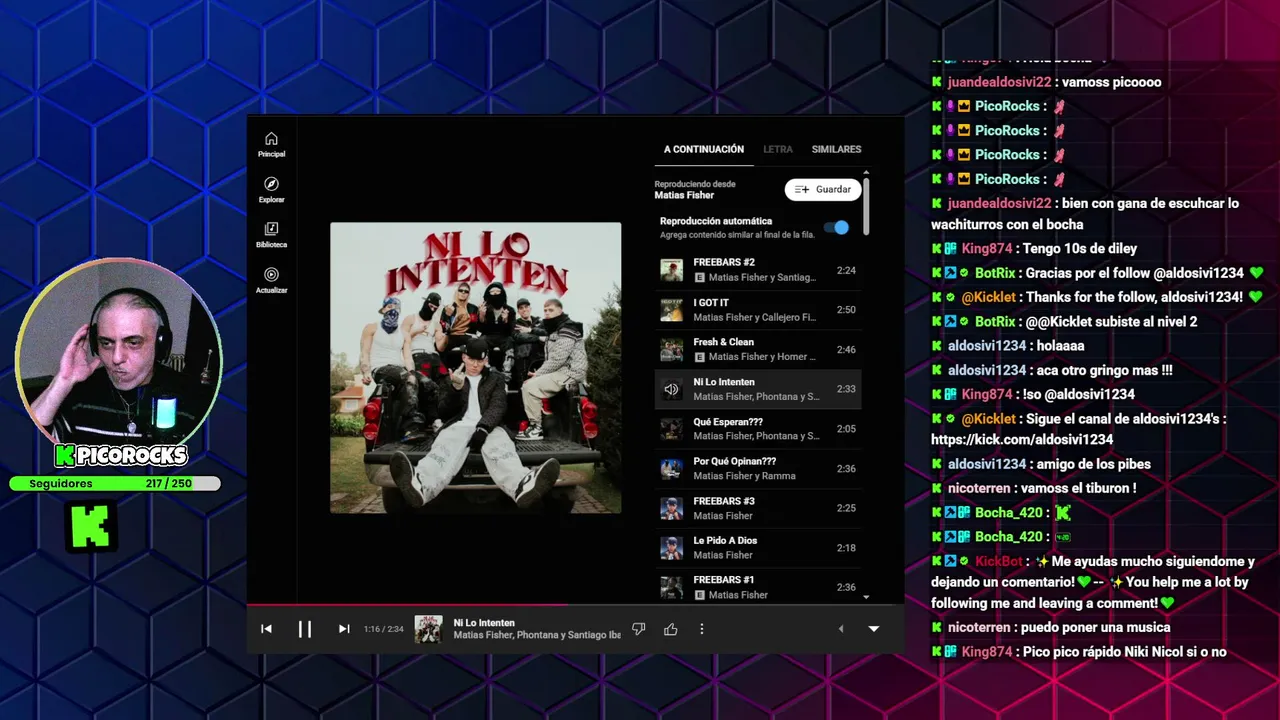This screenshot has height=720, width=1280.
Task: Click the Qué Esperan??? thumbnail
Action: (671, 429)
